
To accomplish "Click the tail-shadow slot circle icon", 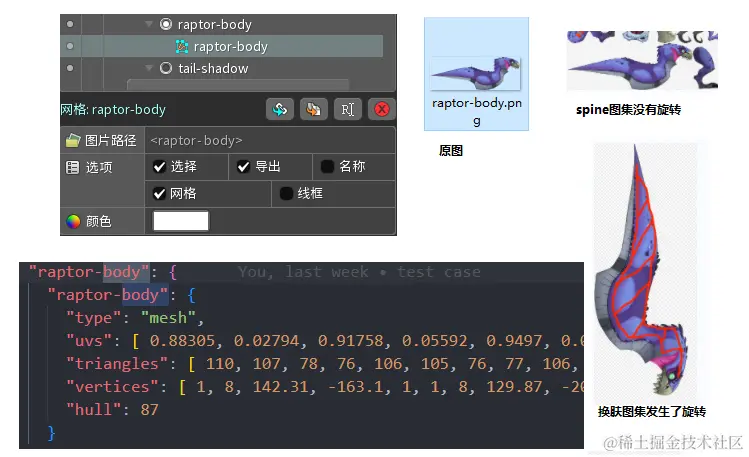I will click(x=166, y=68).
